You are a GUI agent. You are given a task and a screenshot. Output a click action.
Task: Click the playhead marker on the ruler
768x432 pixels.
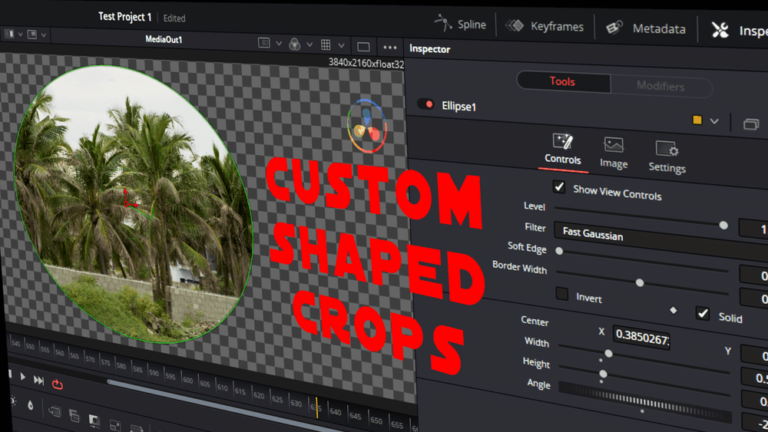[x=317, y=408]
